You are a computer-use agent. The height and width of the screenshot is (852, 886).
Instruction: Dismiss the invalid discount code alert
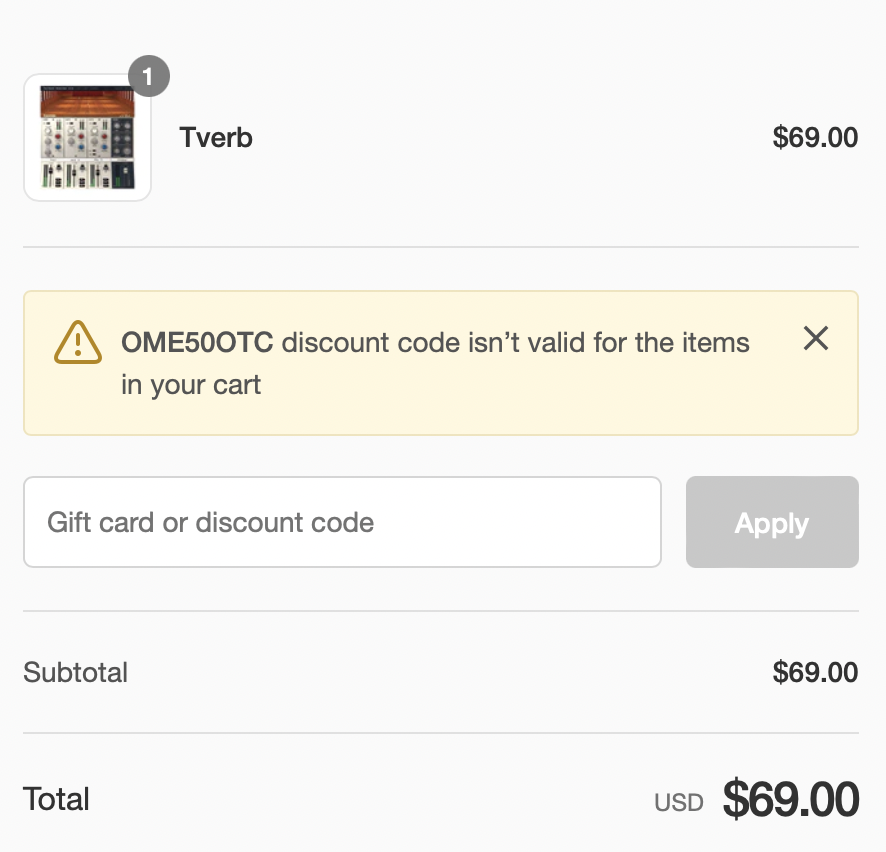(x=816, y=339)
